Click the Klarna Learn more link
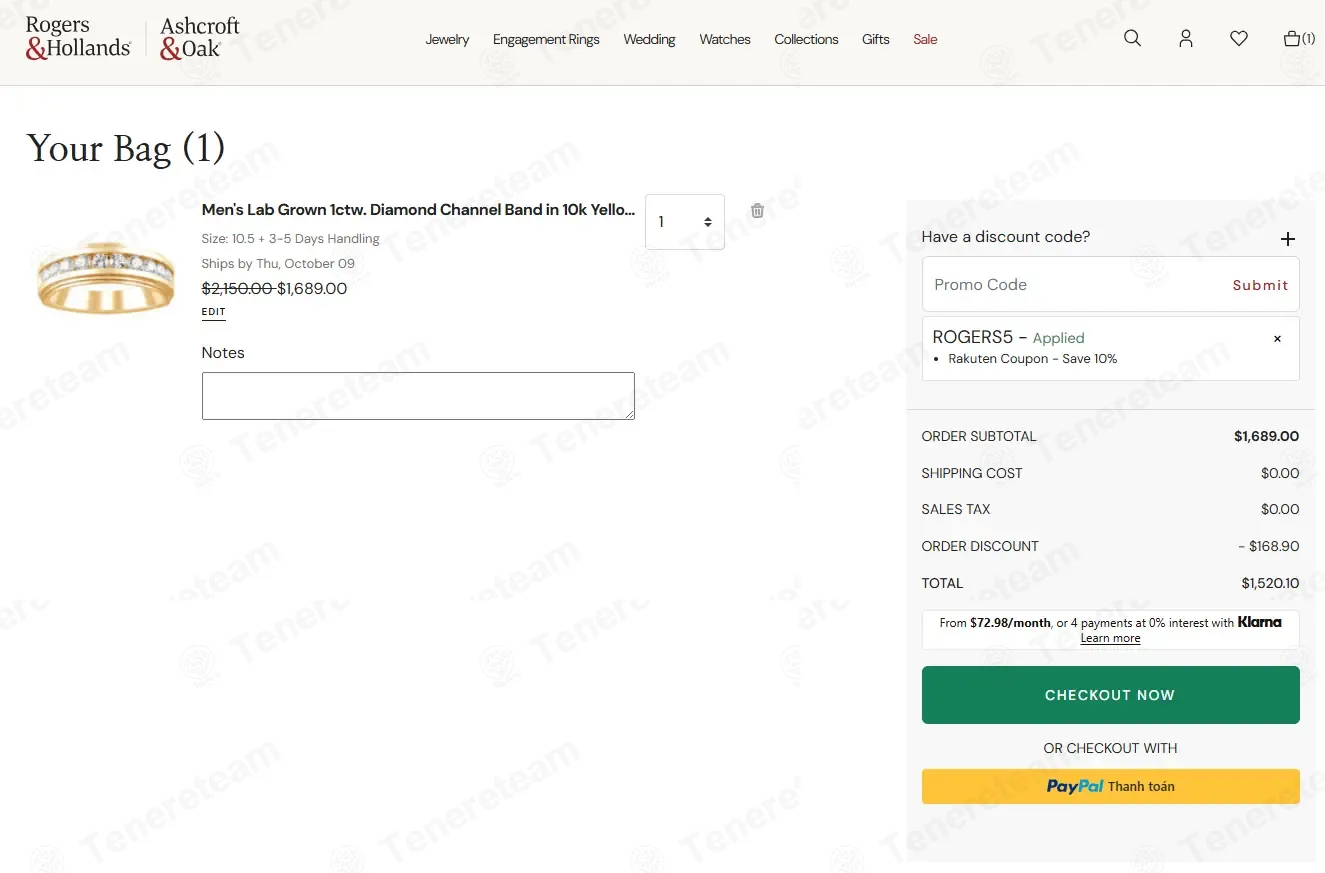Screen dimensions: 1325x873 click(x=1110, y=639)
